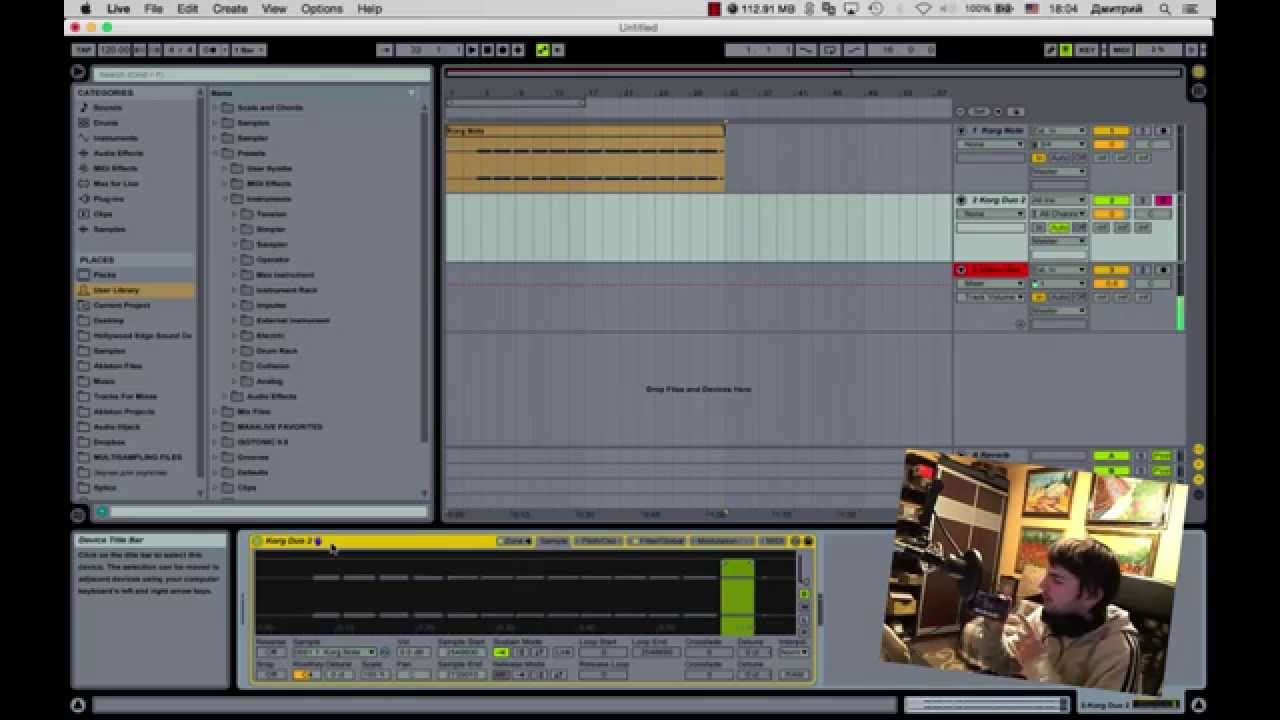Click the Stop button in transport

pos(487,50)
